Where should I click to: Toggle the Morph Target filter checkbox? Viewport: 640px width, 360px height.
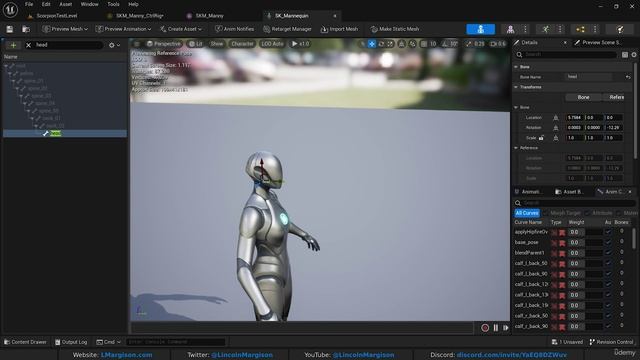point(546,213)
